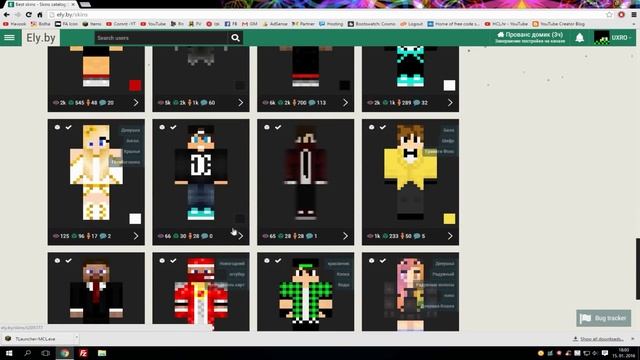The width and height of the screenshot is (640, 360).
Task: Open details arrow on the 2k 545 skin card
Action: click(x=136, y=103)
